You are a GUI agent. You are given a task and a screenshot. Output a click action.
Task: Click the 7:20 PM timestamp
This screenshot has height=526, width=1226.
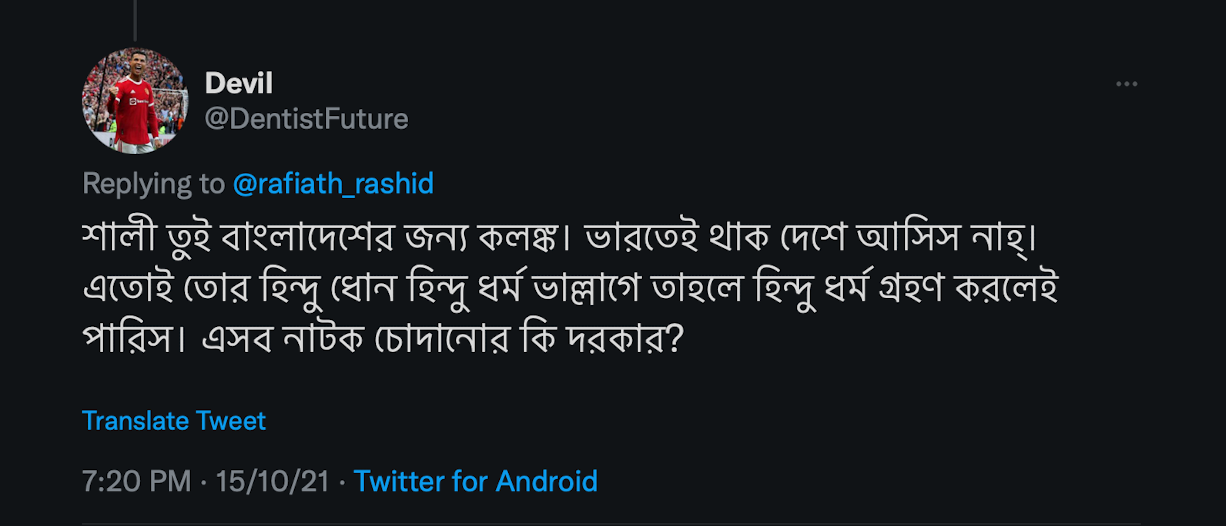(x=136, y=481)
